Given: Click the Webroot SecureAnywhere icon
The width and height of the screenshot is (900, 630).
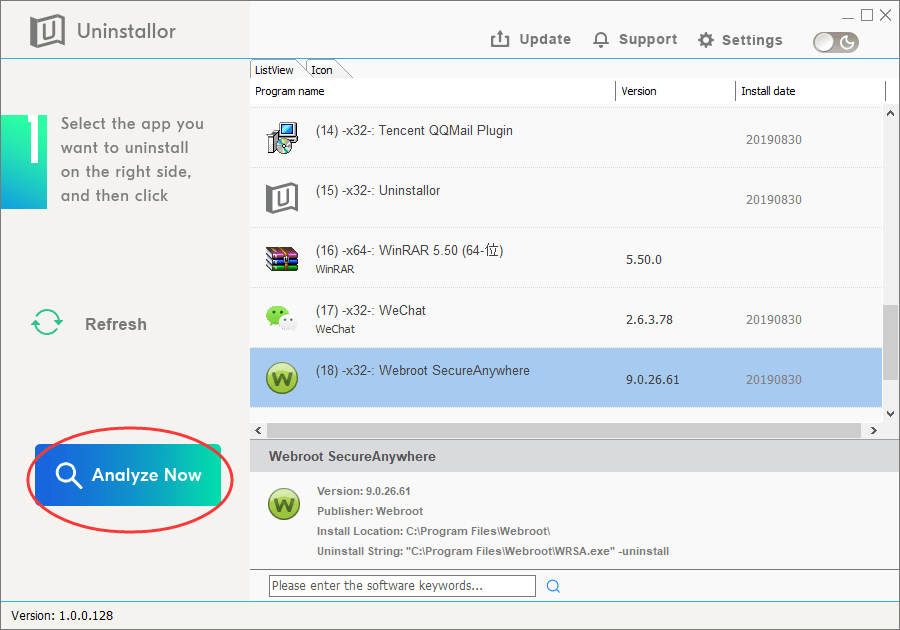Looking at the screenshot, I should click(281, 377).
